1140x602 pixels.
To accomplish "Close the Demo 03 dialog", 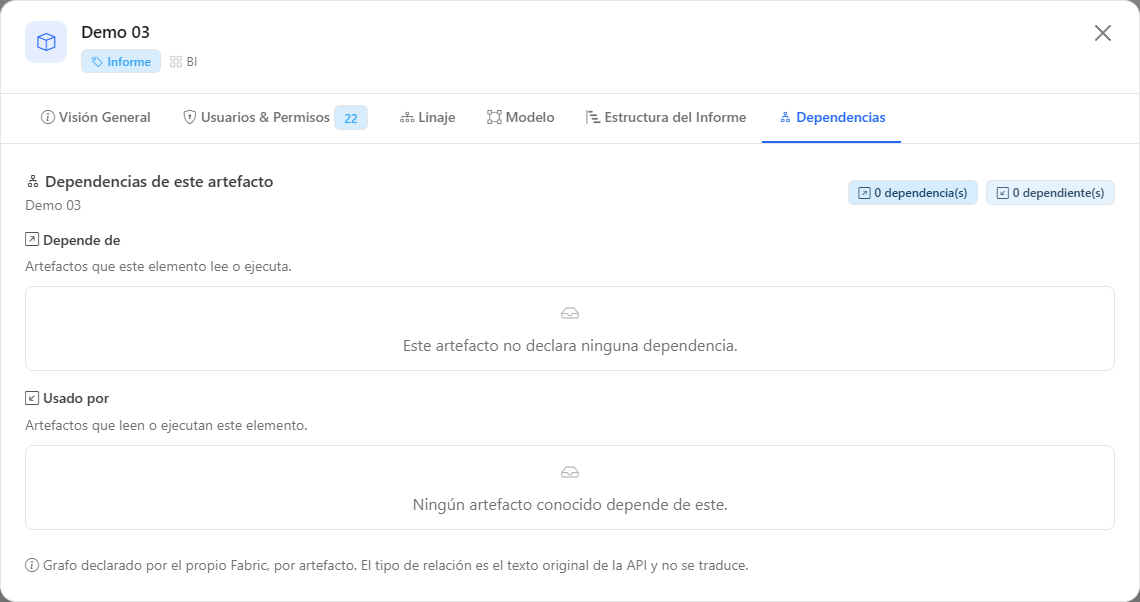I will tap(1102, 33).
